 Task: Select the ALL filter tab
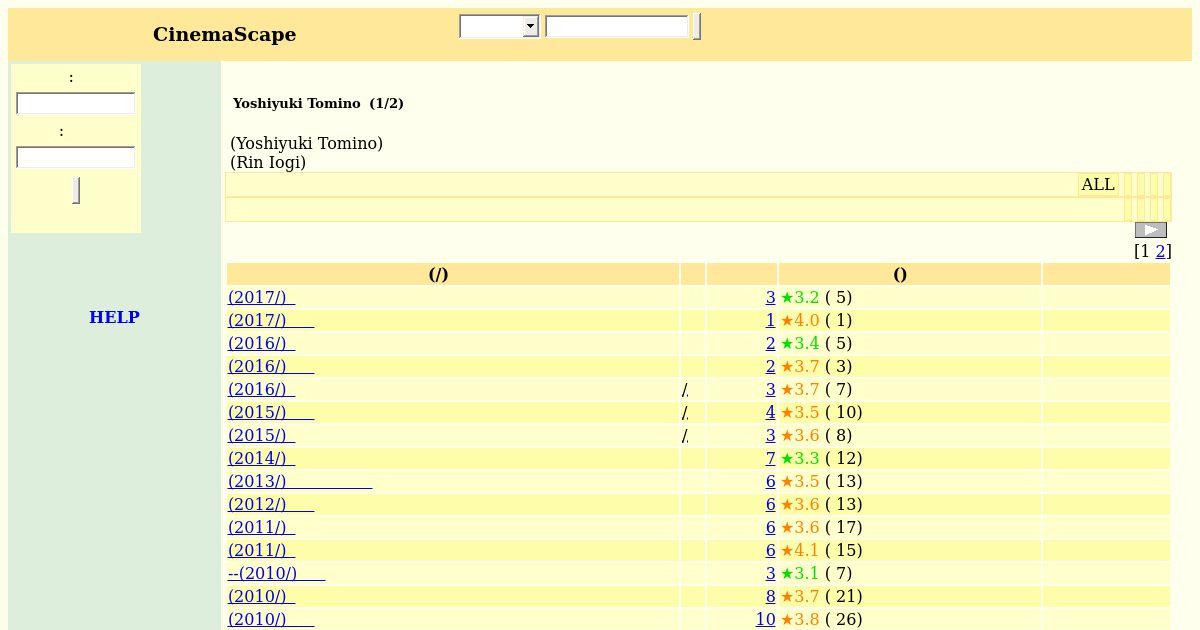click(x=1098, y=184)
